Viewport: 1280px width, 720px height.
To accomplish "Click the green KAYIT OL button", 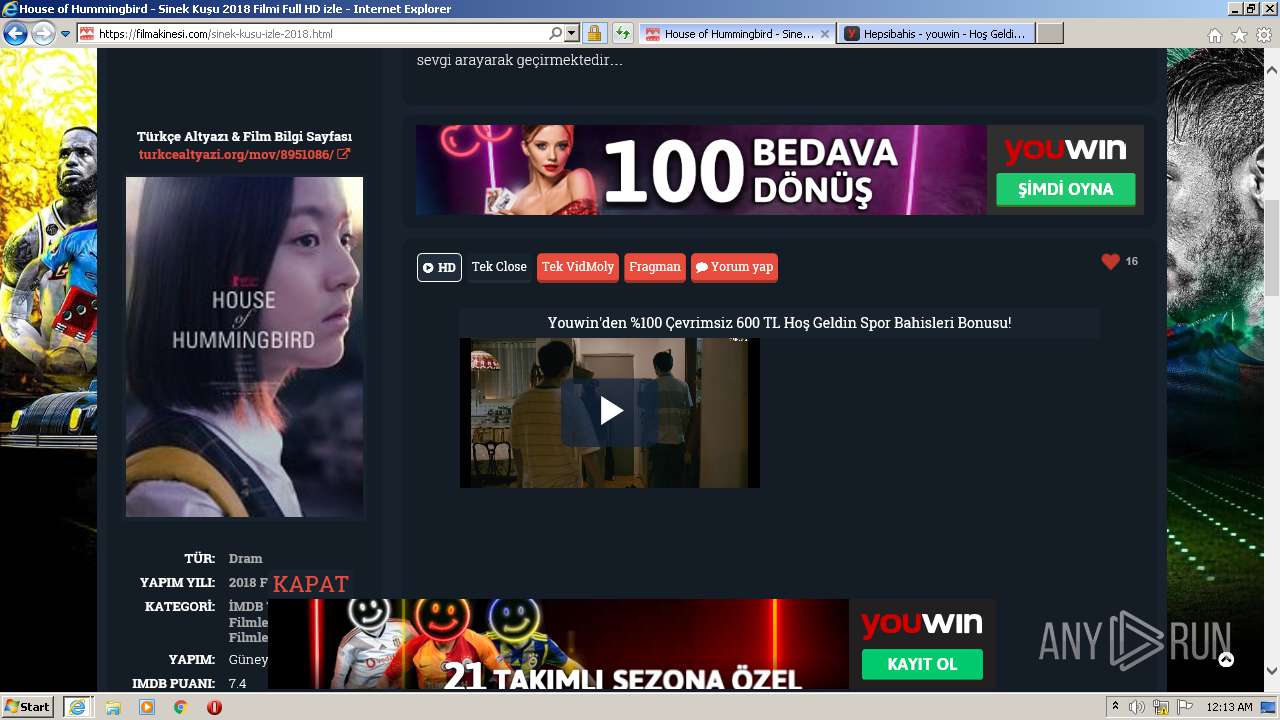I will pos(922,665).
